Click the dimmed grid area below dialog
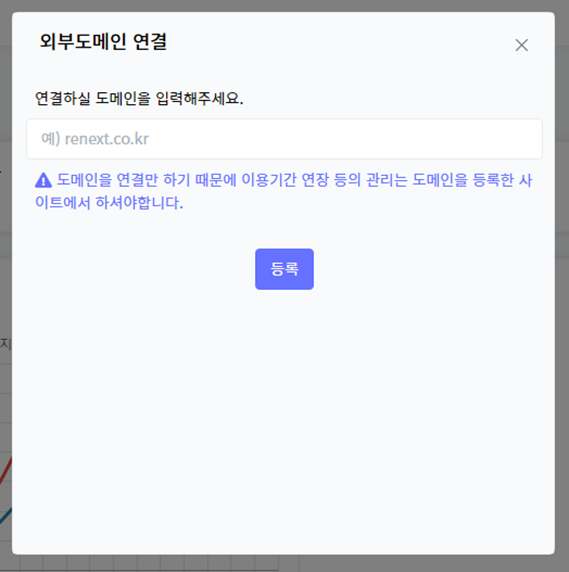Screen dimensions: 569x572 coord(146,563)
